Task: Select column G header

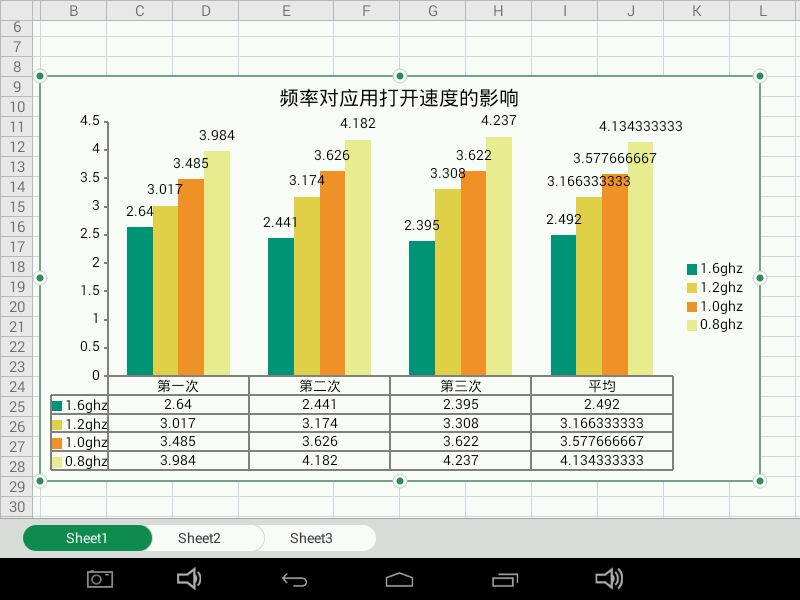Action: (433, 10)
